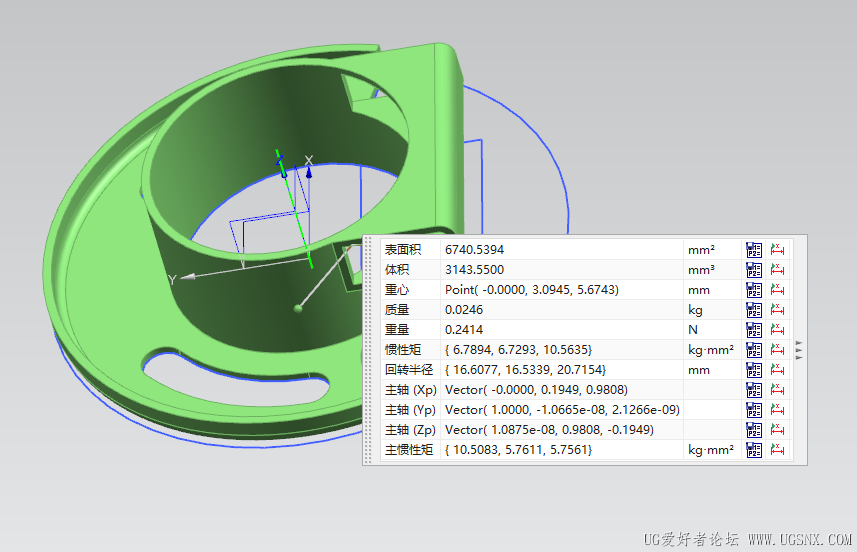857x552 pixels.
Task: Select the surface area value 6740.5394
Action: [474, 250]
